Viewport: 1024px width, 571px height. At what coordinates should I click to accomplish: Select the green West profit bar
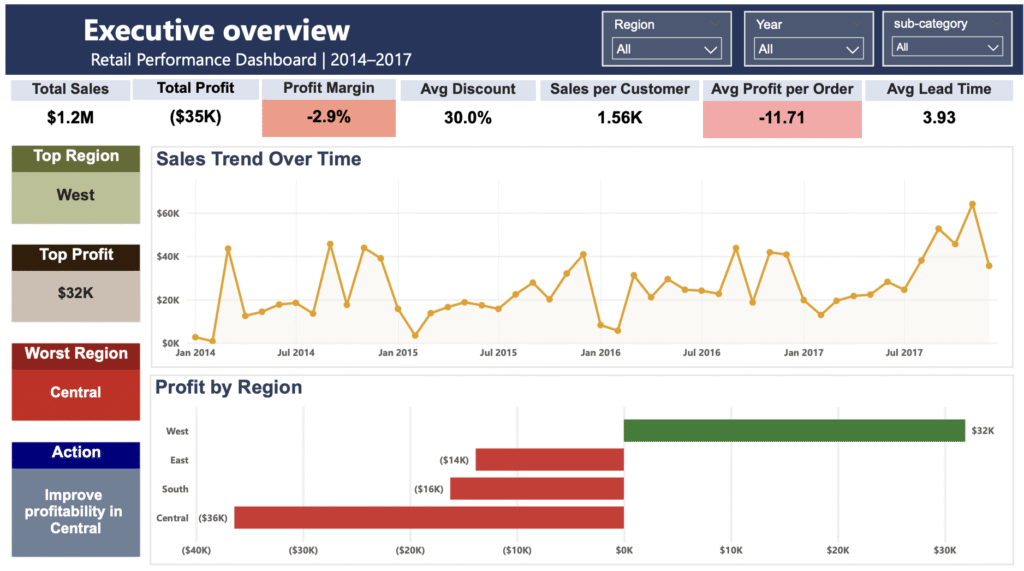[x=794, y=430]
